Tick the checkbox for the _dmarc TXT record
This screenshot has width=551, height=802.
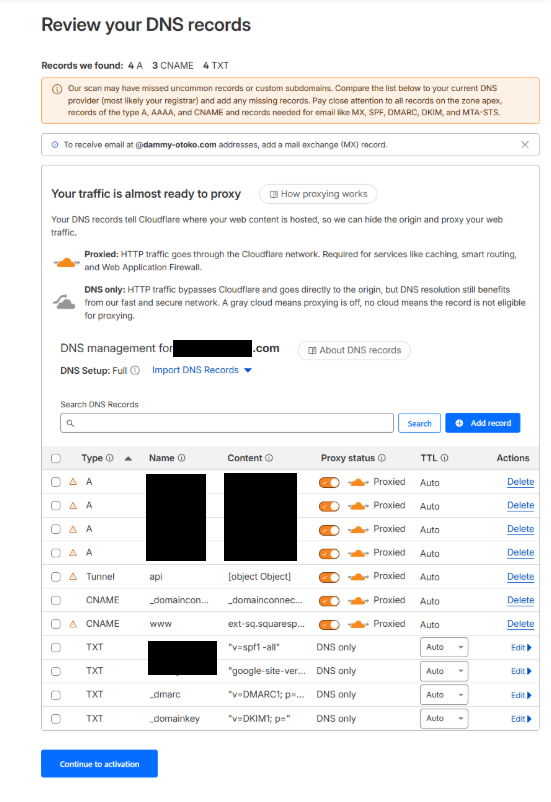[x=56, y=695]
